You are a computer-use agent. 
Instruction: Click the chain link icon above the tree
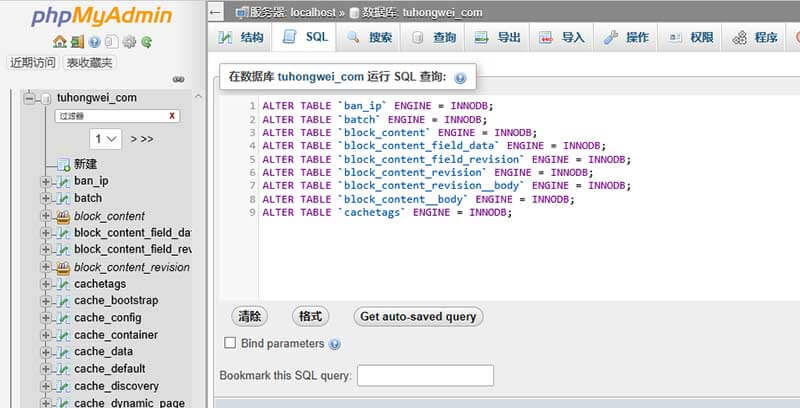179,79
